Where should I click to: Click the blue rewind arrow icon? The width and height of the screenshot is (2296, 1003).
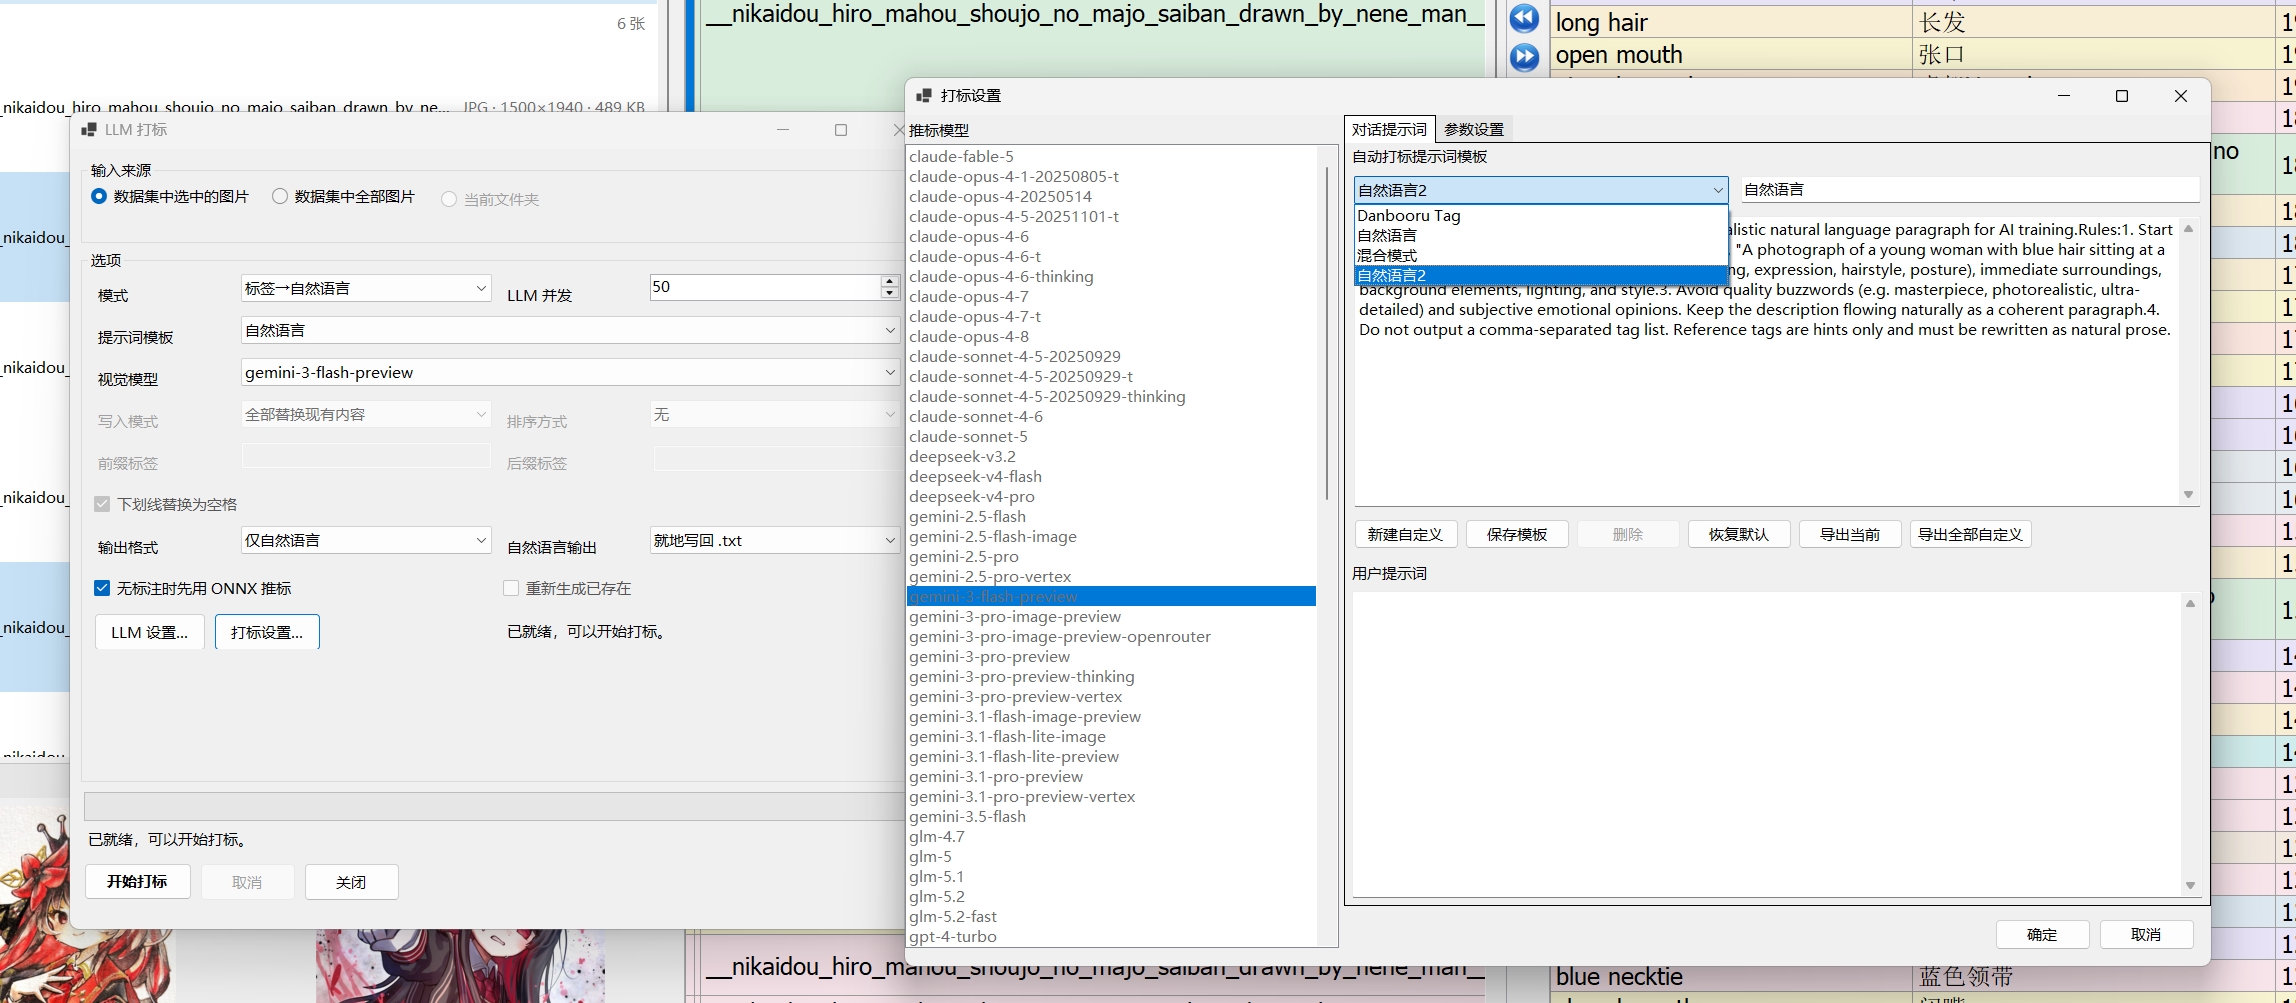1524,18
